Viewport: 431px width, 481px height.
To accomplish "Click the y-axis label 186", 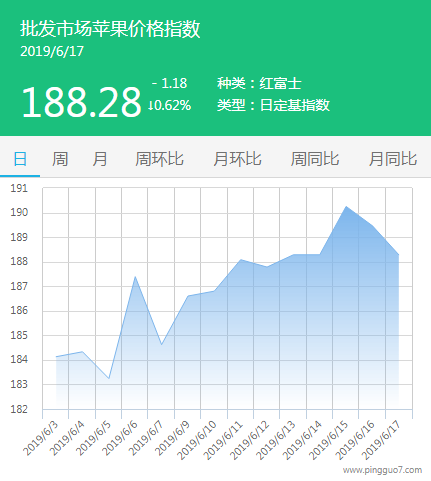I will 19,310.
